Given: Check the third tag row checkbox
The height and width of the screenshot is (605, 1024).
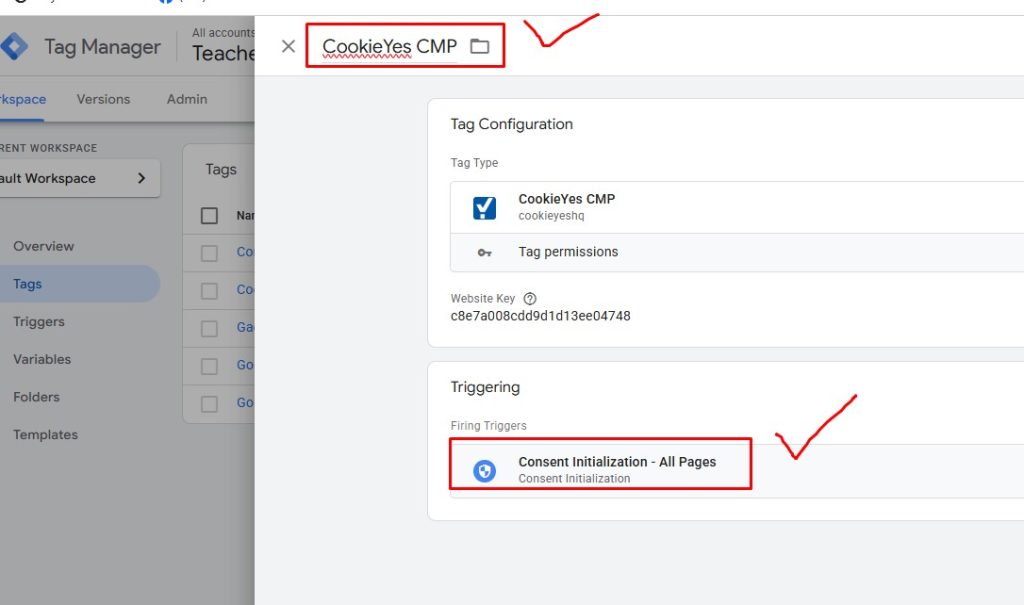Looking at the screenshot, I should click(x=209, y=328).
